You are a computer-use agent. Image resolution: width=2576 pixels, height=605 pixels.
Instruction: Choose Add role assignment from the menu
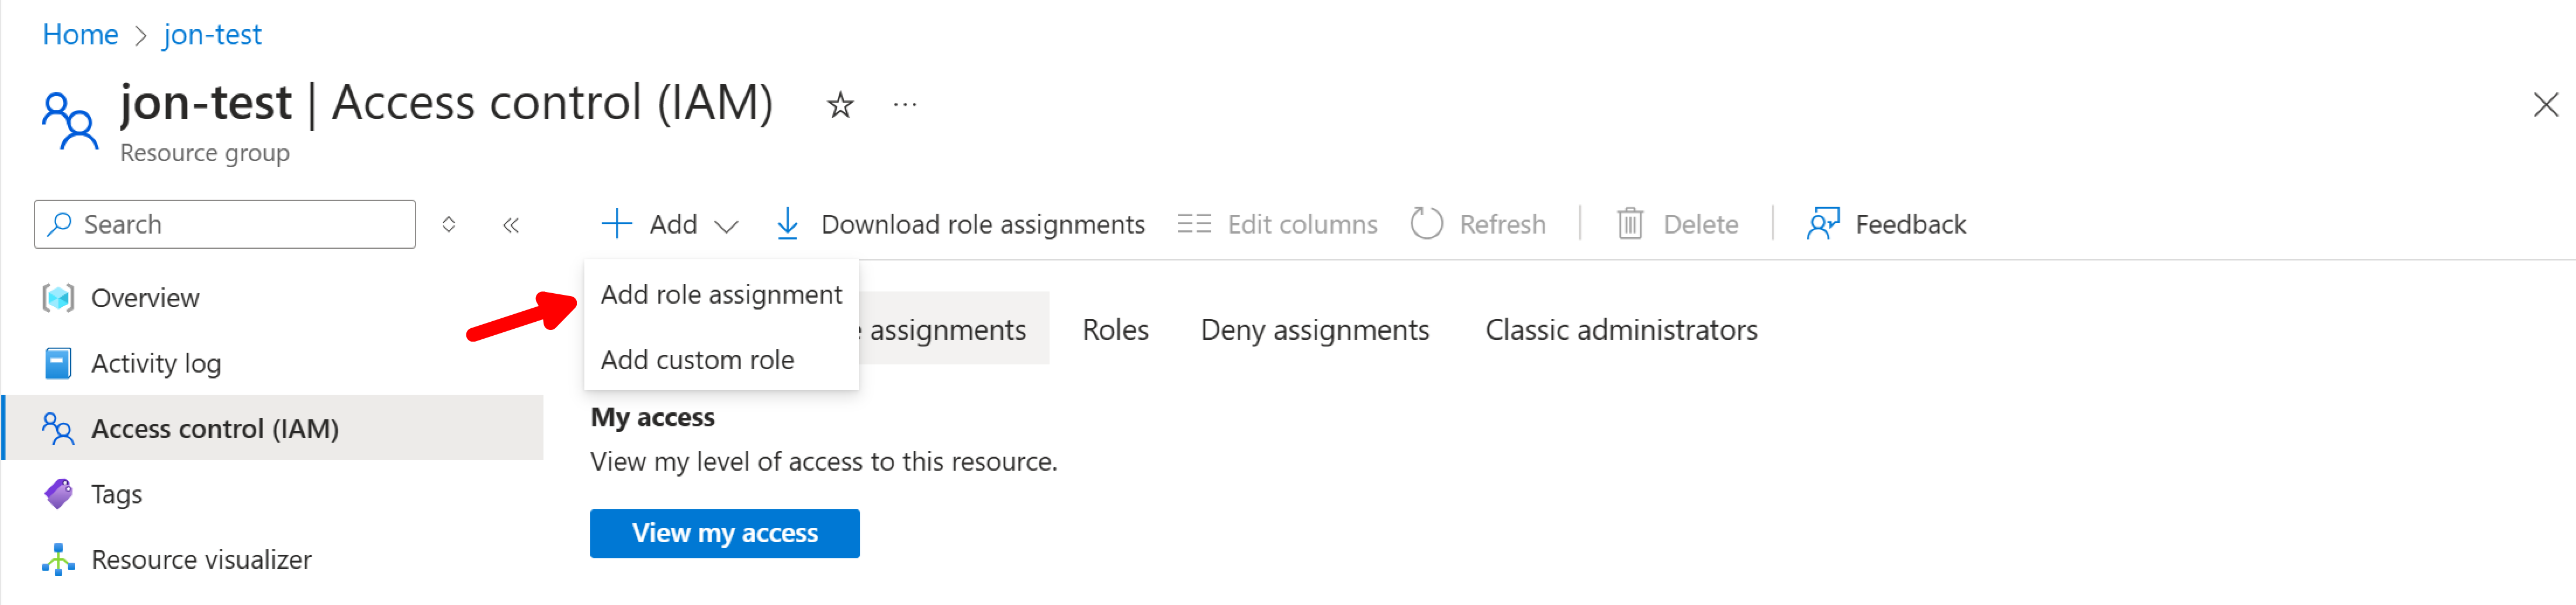pos(721,293)
